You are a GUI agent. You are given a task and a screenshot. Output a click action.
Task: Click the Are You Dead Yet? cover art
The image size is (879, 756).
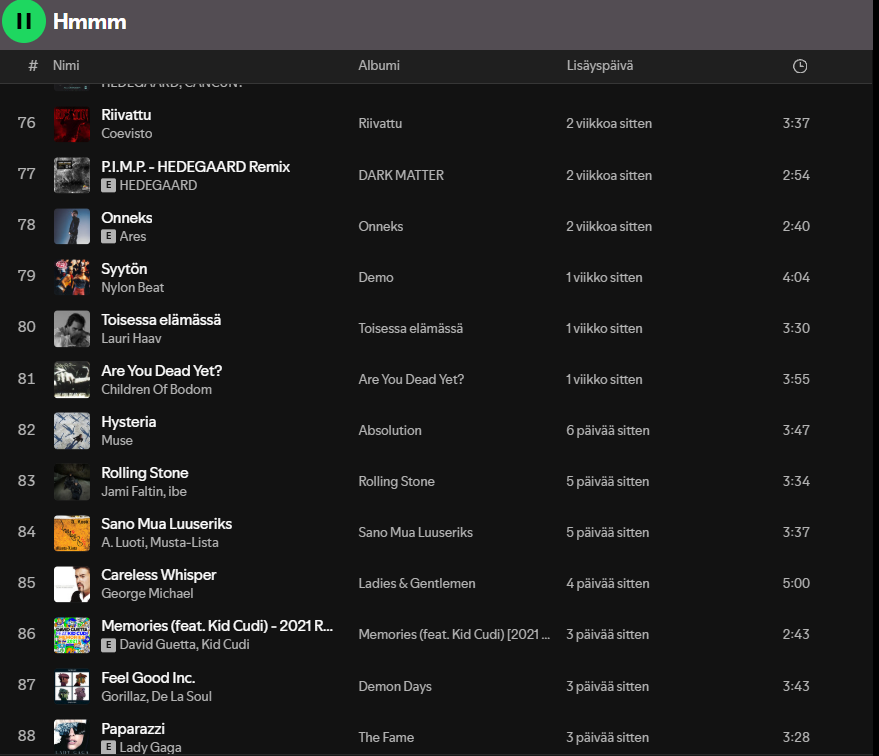click(x=72, y=379)
